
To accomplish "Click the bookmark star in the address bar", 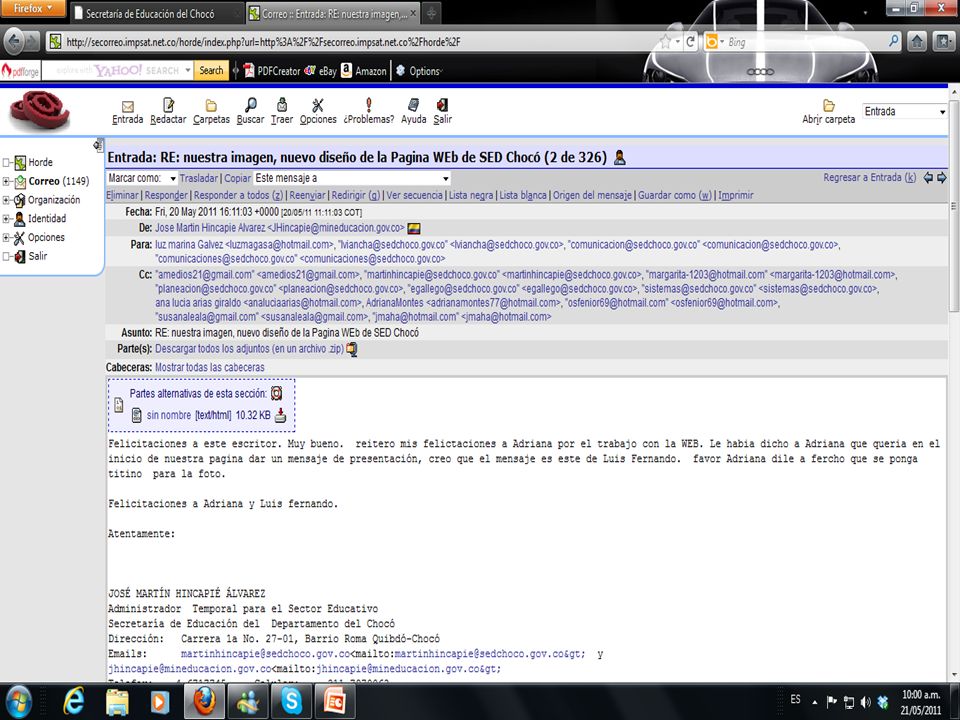I will tap(666, 42).
